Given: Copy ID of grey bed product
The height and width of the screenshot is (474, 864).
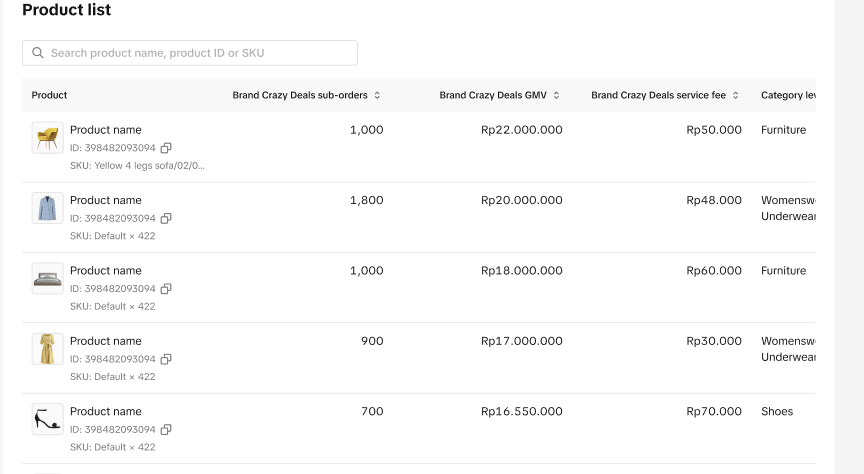Looking at the screenshot, I should tap(166, 289).
